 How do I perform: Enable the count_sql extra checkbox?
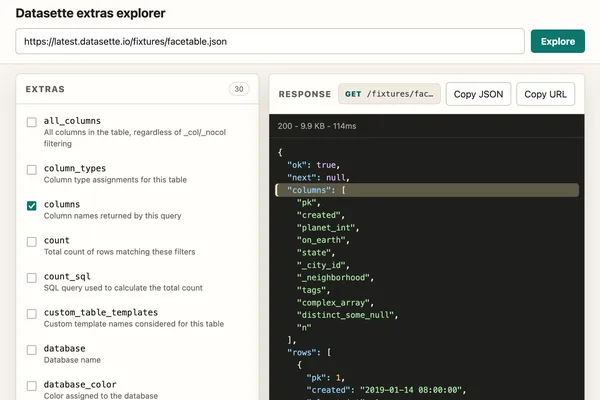point(32,278)
